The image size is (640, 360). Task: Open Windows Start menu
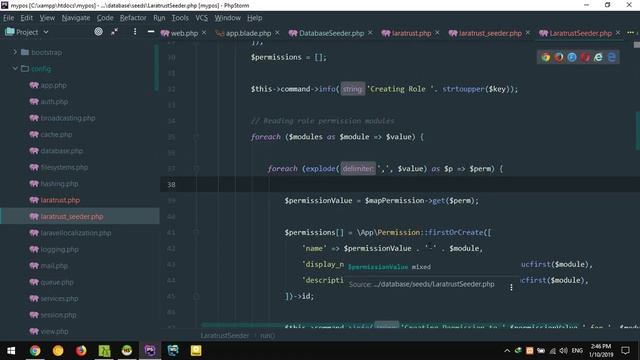click(x=11, y=351)
